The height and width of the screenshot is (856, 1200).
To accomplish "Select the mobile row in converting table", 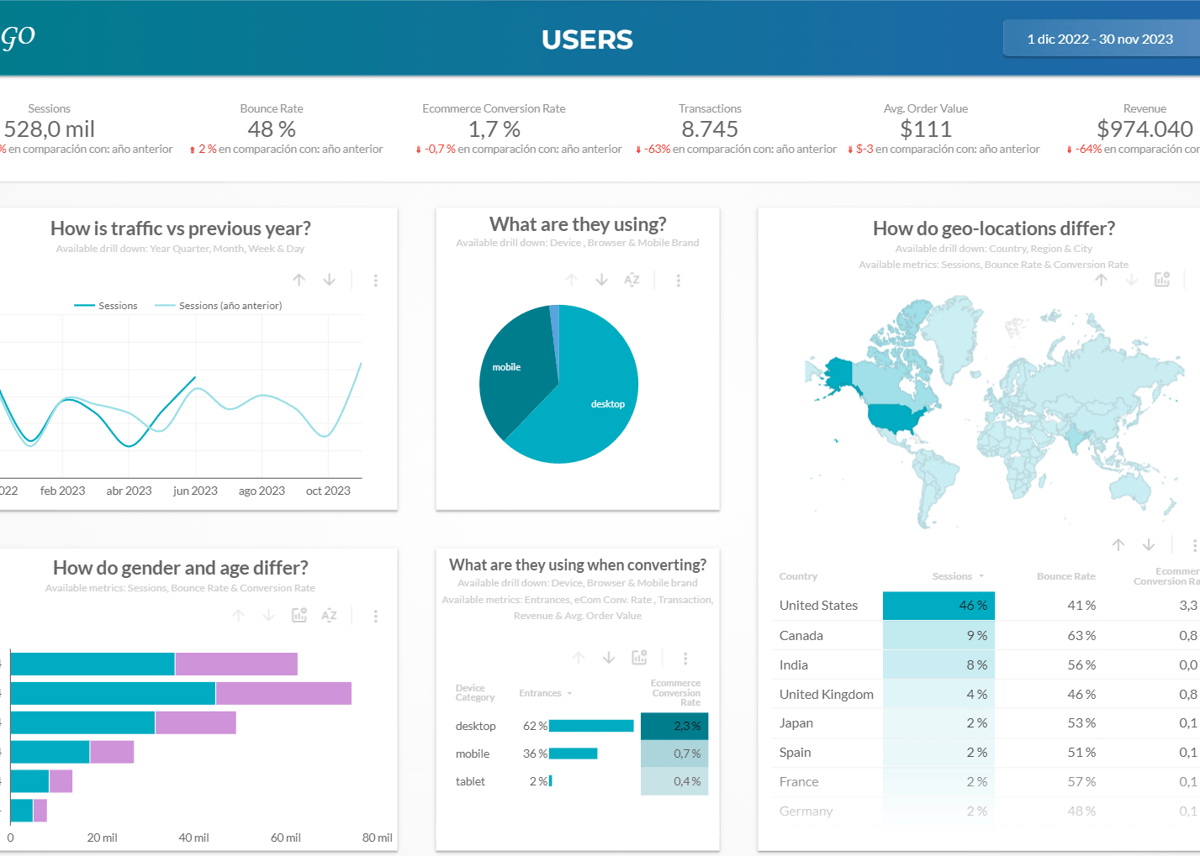I will click(581, 754).
